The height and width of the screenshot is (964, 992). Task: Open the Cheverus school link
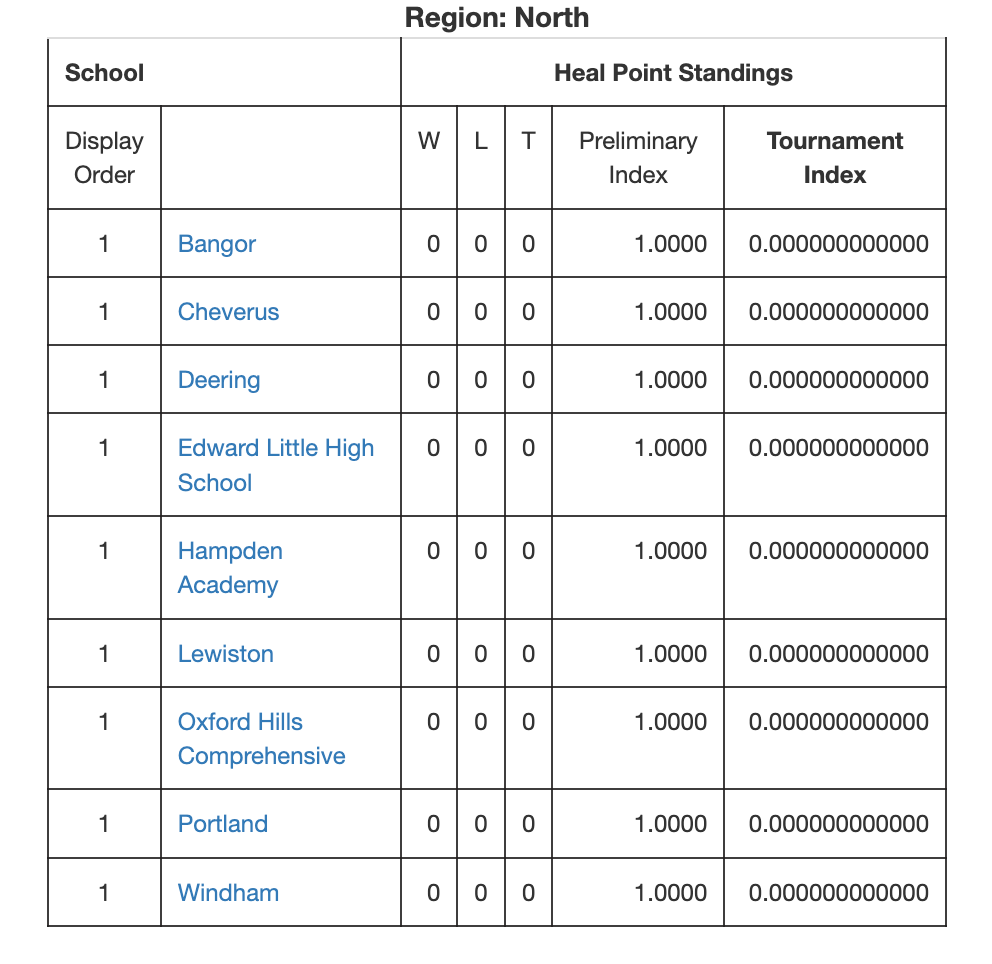[x=228, y=312]
